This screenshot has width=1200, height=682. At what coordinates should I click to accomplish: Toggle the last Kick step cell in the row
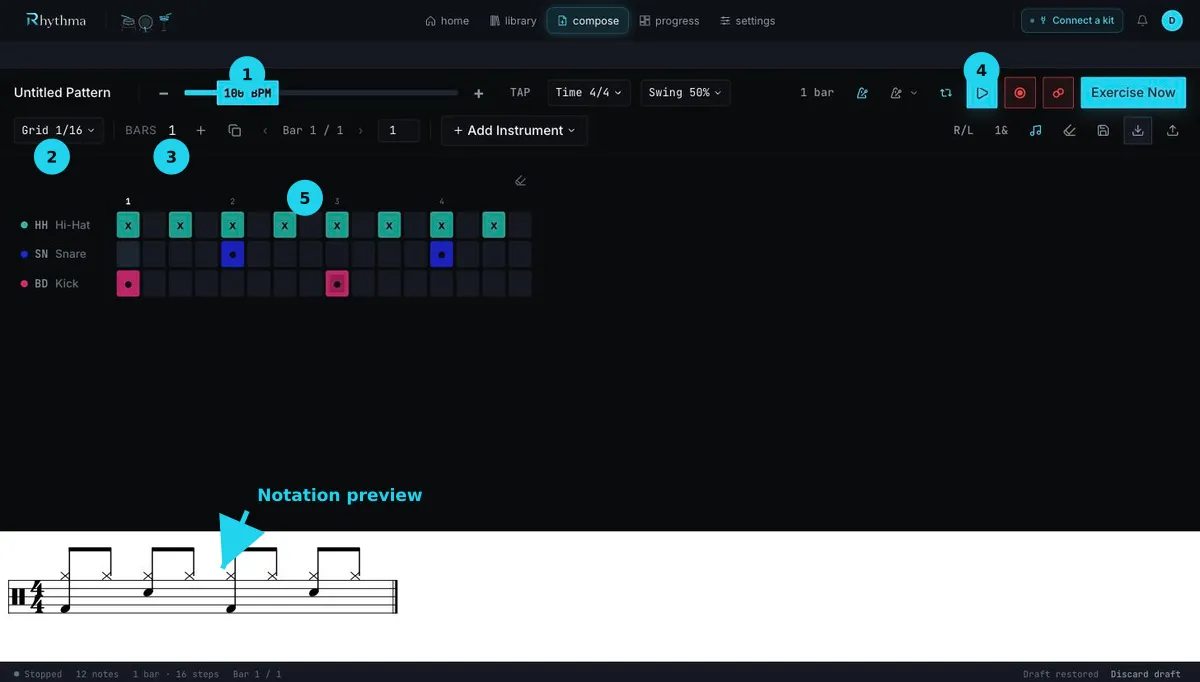520,284
